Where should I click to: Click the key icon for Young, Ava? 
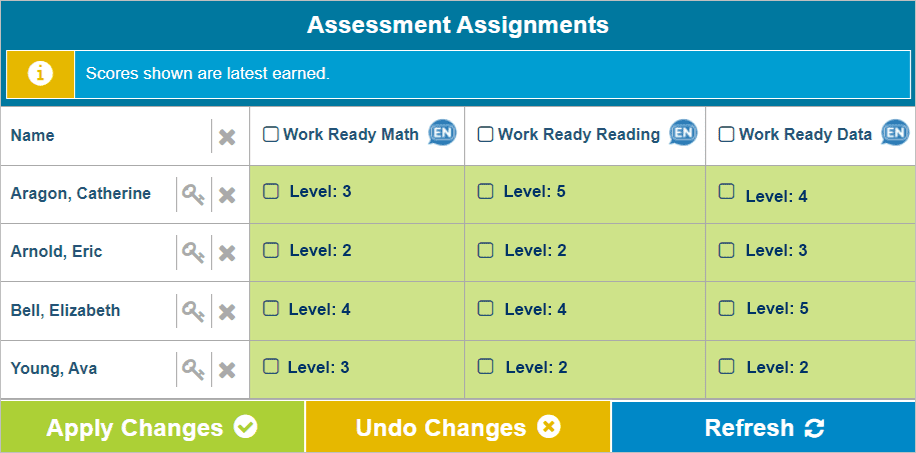click(193, 370)
